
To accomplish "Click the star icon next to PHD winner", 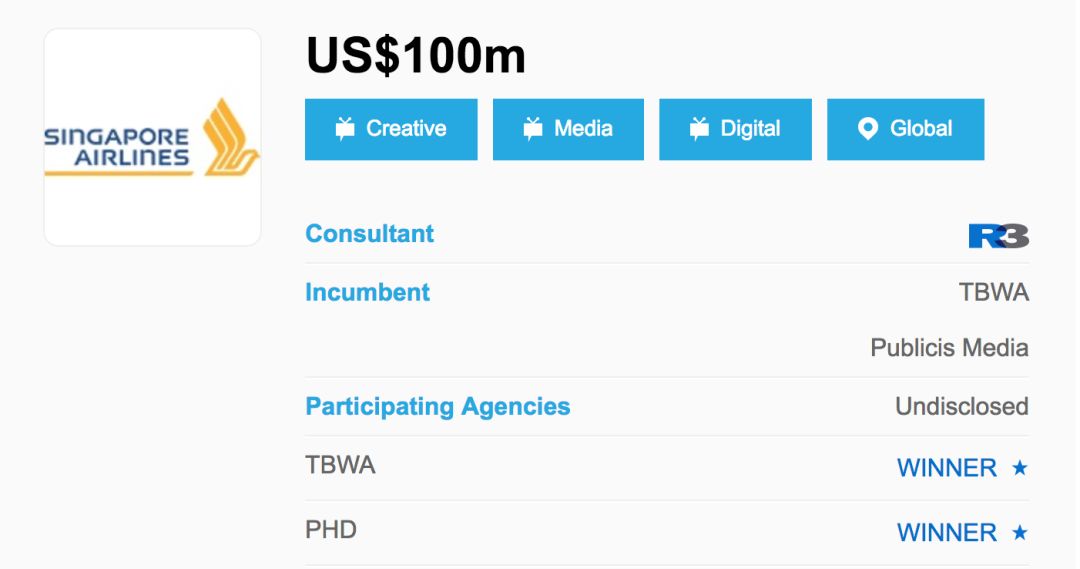I will [x=1020, y=532].
